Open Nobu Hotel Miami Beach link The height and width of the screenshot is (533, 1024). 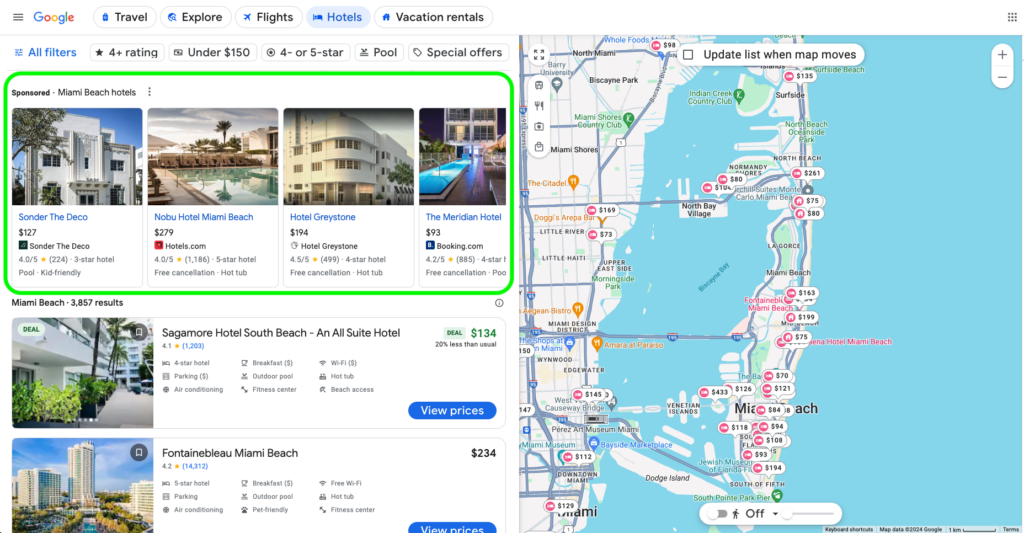(x=204, y=217)
